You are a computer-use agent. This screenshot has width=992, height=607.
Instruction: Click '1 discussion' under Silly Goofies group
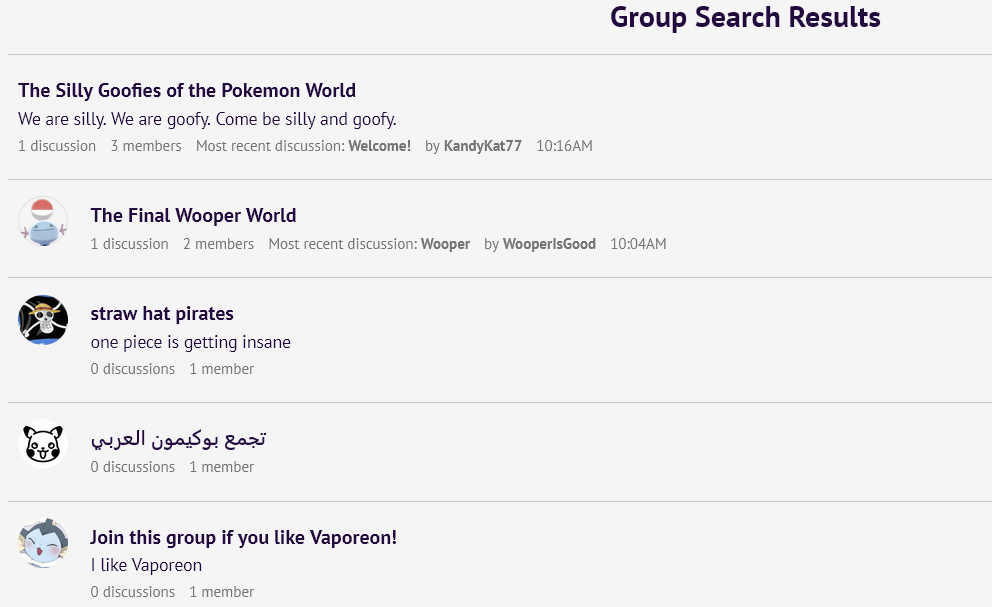(57, 146)
